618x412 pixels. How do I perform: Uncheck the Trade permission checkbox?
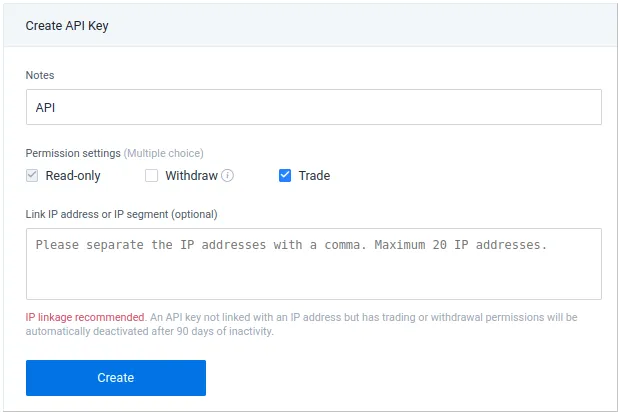[x=285, y=176]
